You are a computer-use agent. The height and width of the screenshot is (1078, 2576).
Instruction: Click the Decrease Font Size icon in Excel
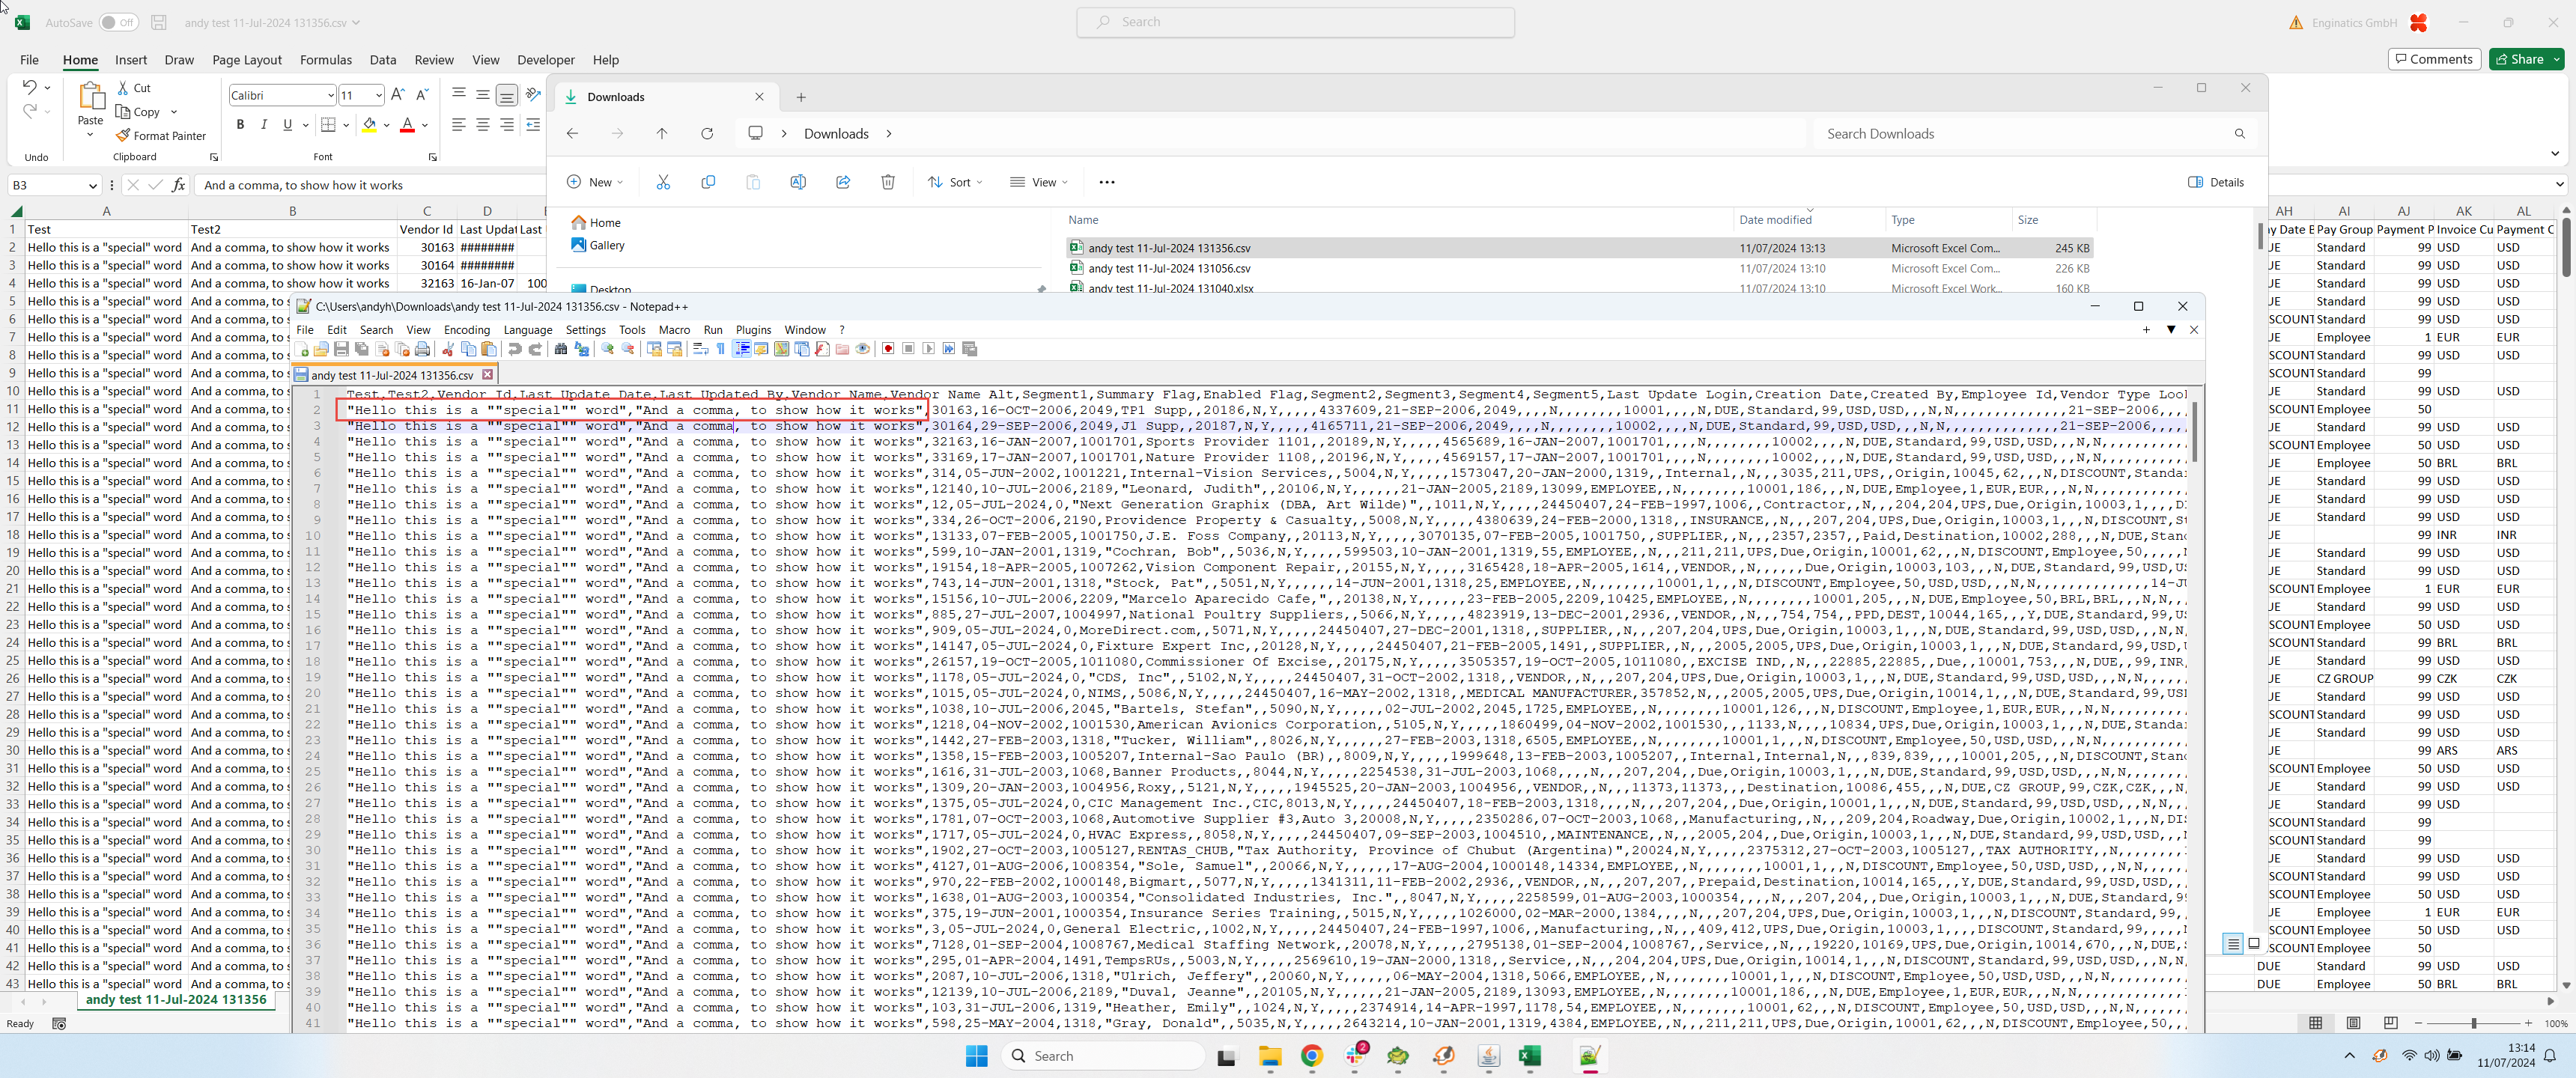[422, 95]
